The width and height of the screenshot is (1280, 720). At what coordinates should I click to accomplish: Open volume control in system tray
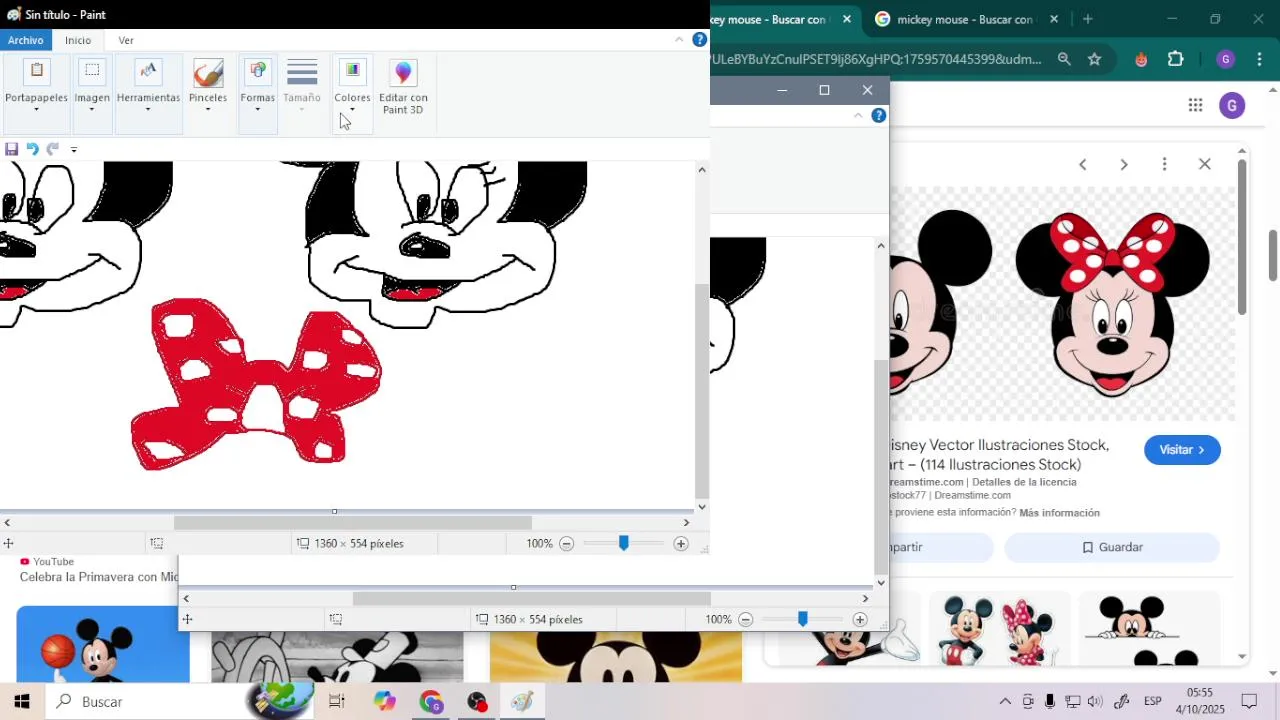tap(1095, 702)
